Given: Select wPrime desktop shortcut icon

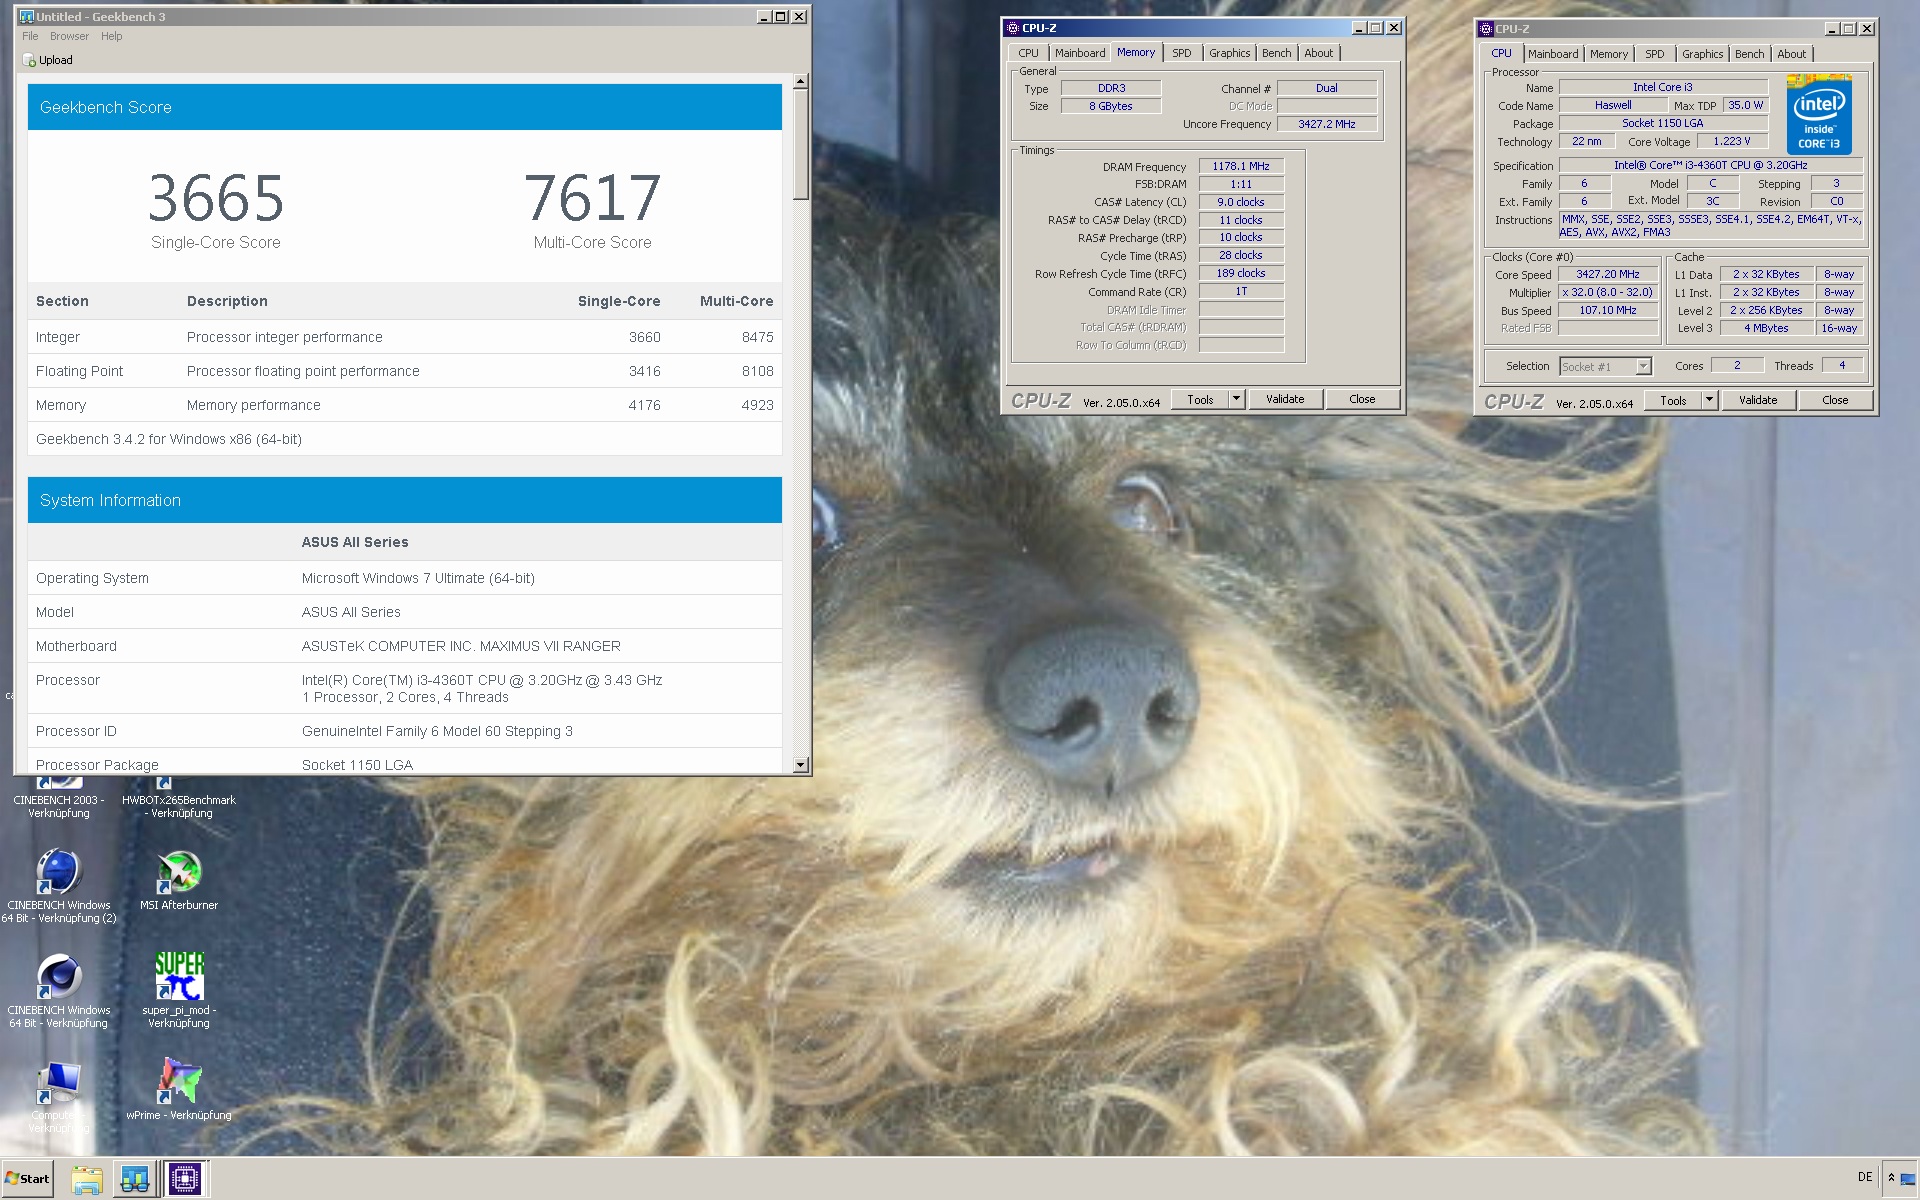Looking at the screenshot, I should 179,1081.
